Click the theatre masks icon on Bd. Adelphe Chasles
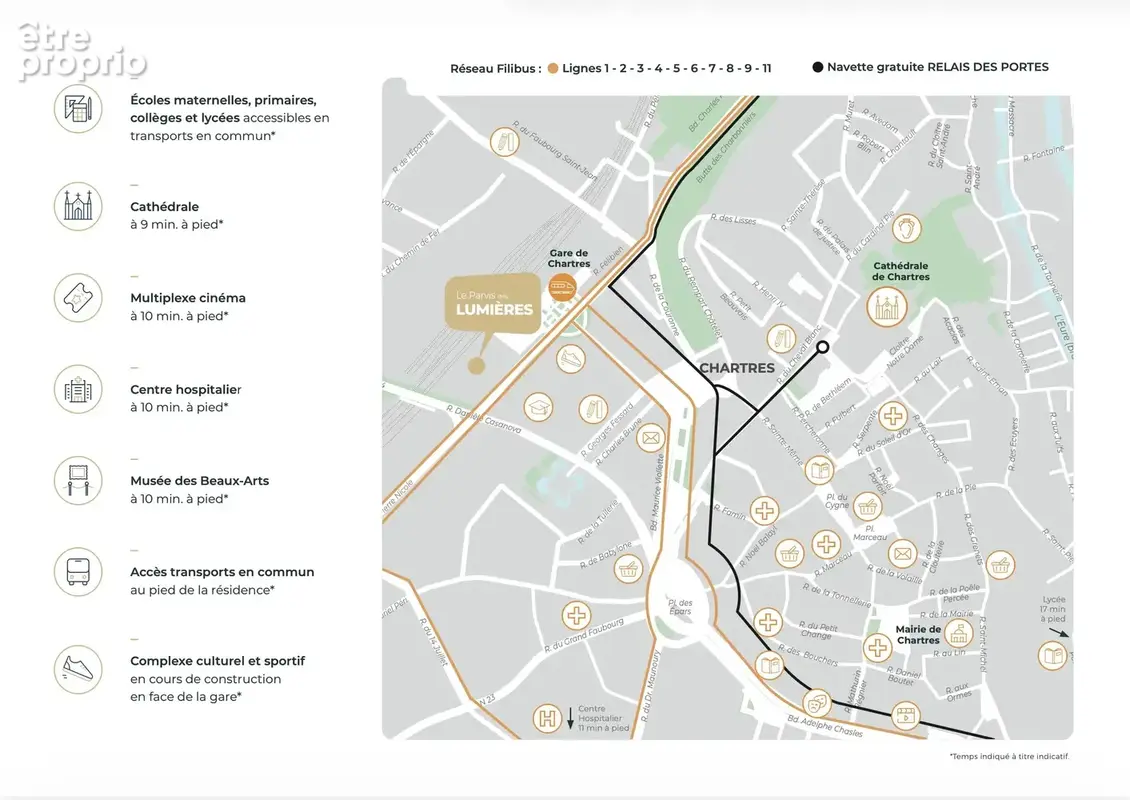The image size is (1130, 800). (x=817, y=701)
